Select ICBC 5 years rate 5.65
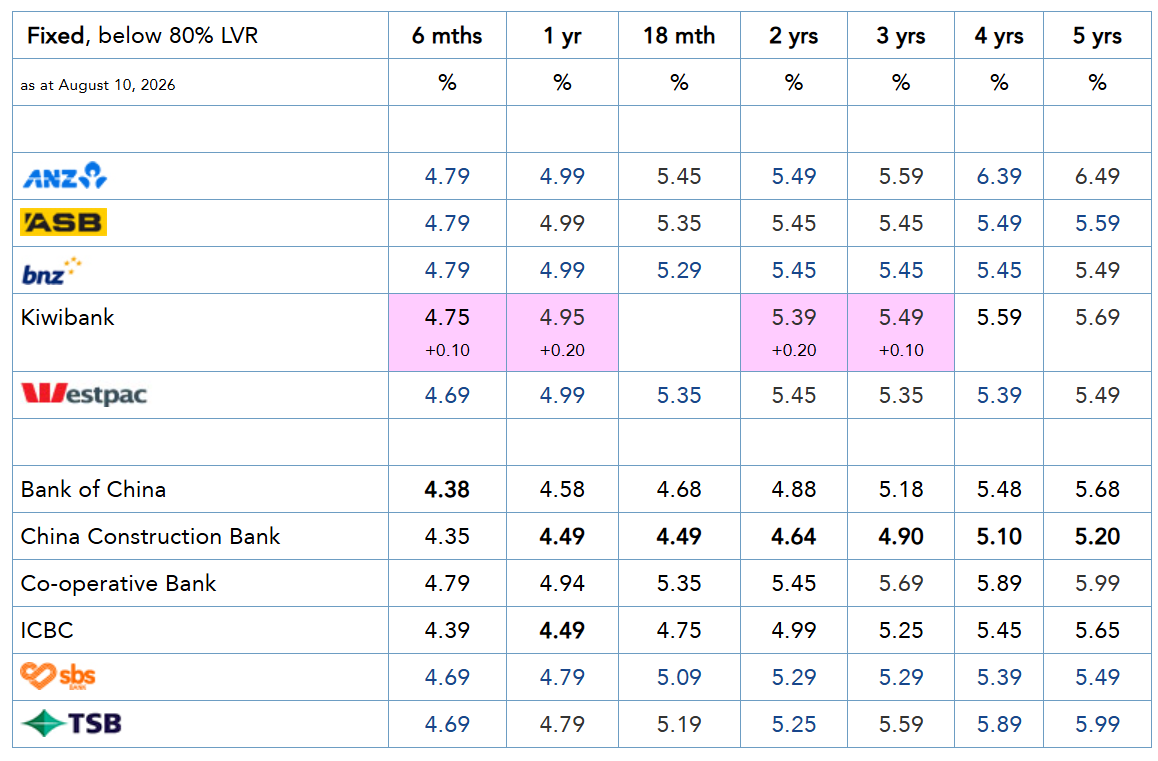Screen dimensions: 1158x761 (x=1097, y=630)
